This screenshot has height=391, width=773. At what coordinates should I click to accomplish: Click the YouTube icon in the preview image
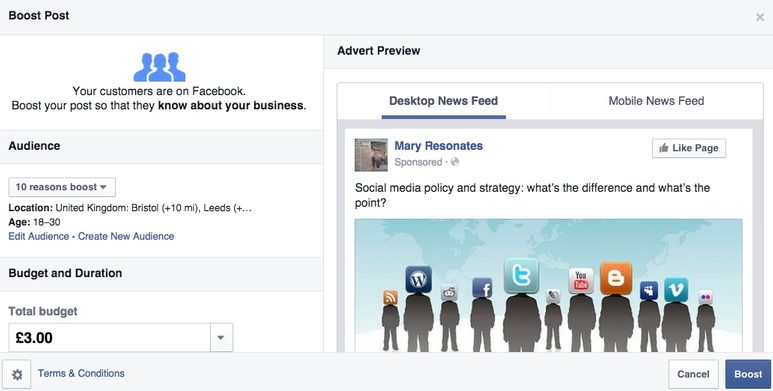581,281
